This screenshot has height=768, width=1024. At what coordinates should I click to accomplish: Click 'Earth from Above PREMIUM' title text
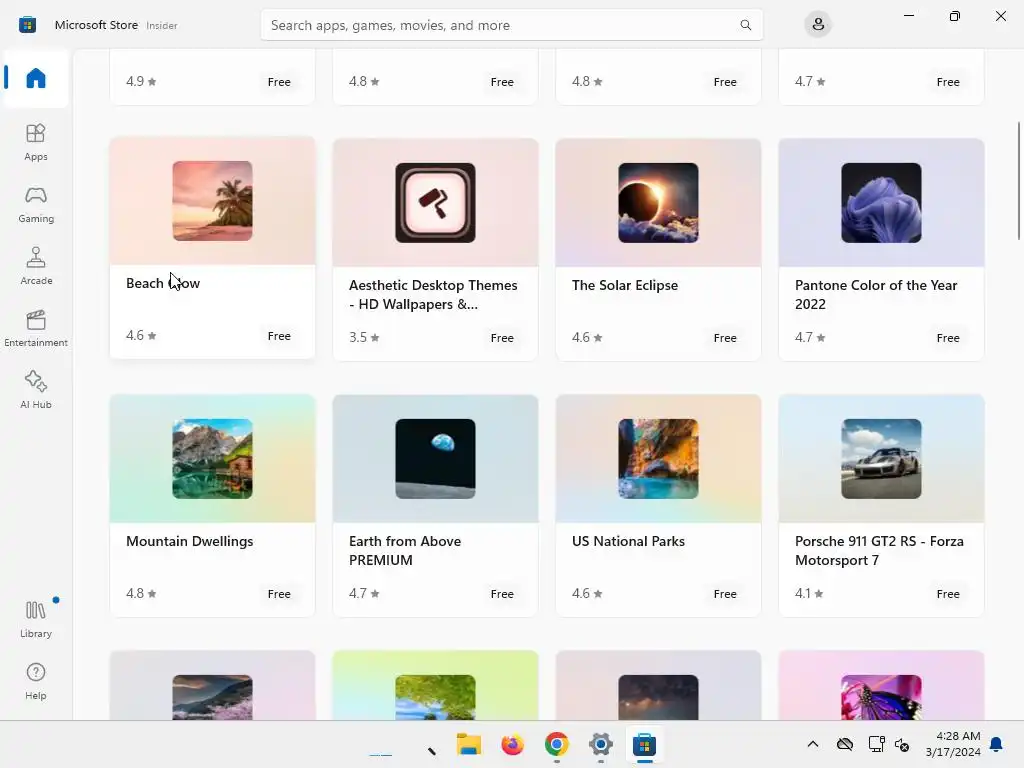(405, 551)
